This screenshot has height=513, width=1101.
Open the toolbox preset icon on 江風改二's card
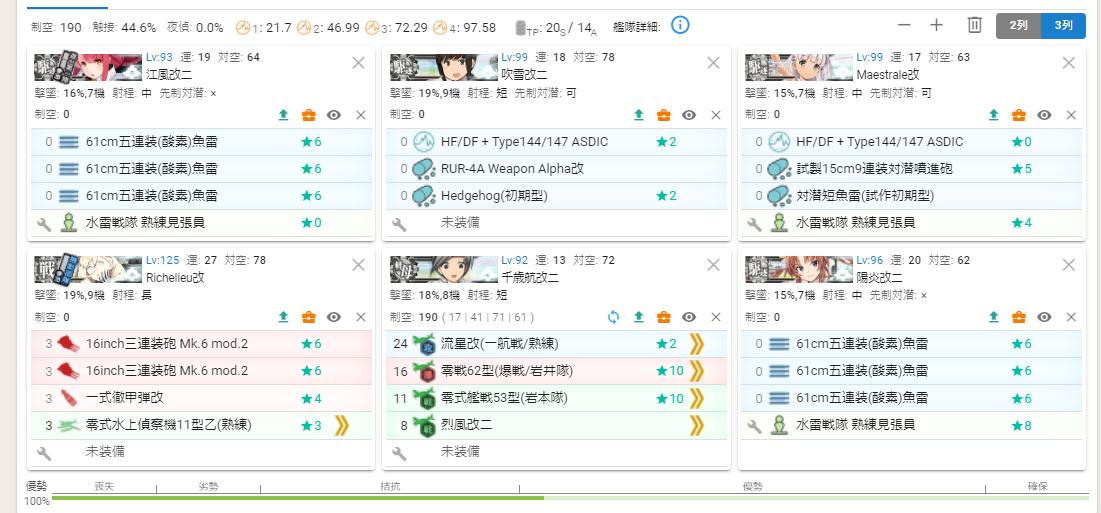coord(308,115)
